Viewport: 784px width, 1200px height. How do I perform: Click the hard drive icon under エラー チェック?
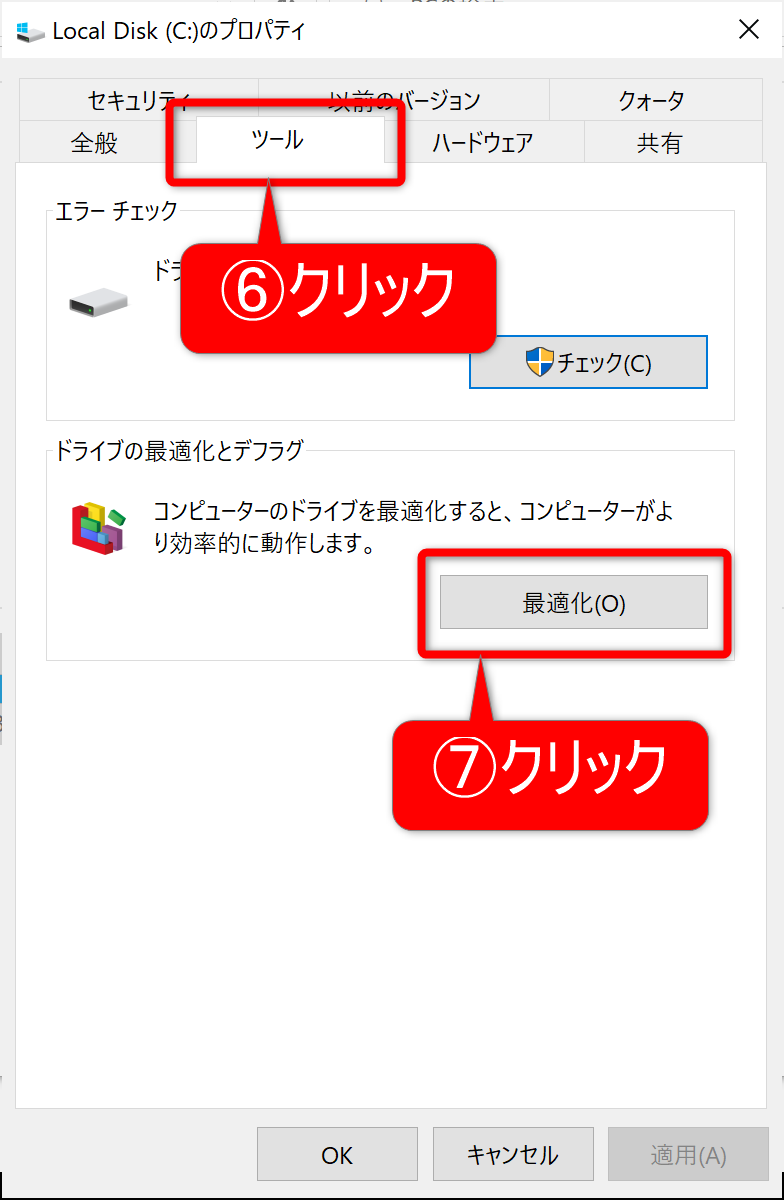pyautogui.click(x=98, y=302)
